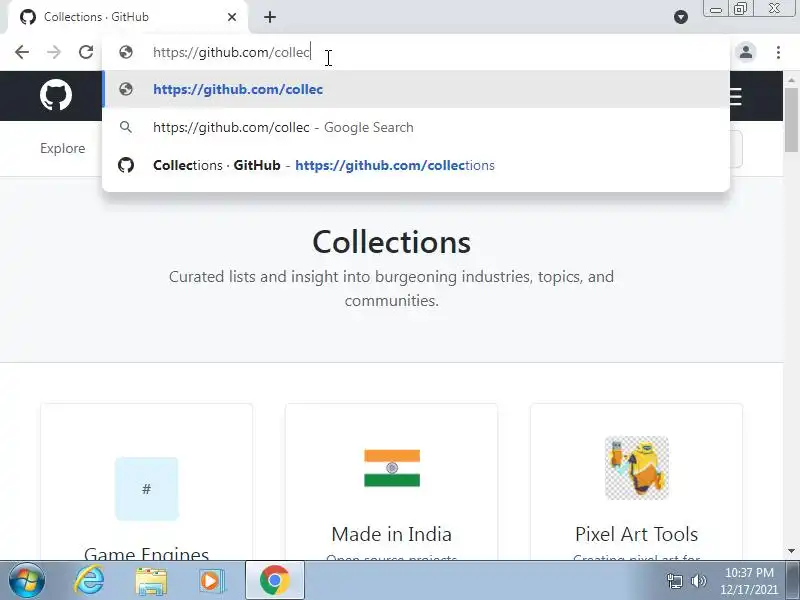Viewport: 800px width, 600px height.
Task: Open the Game Engines collection card
Action: click(146, 482)
